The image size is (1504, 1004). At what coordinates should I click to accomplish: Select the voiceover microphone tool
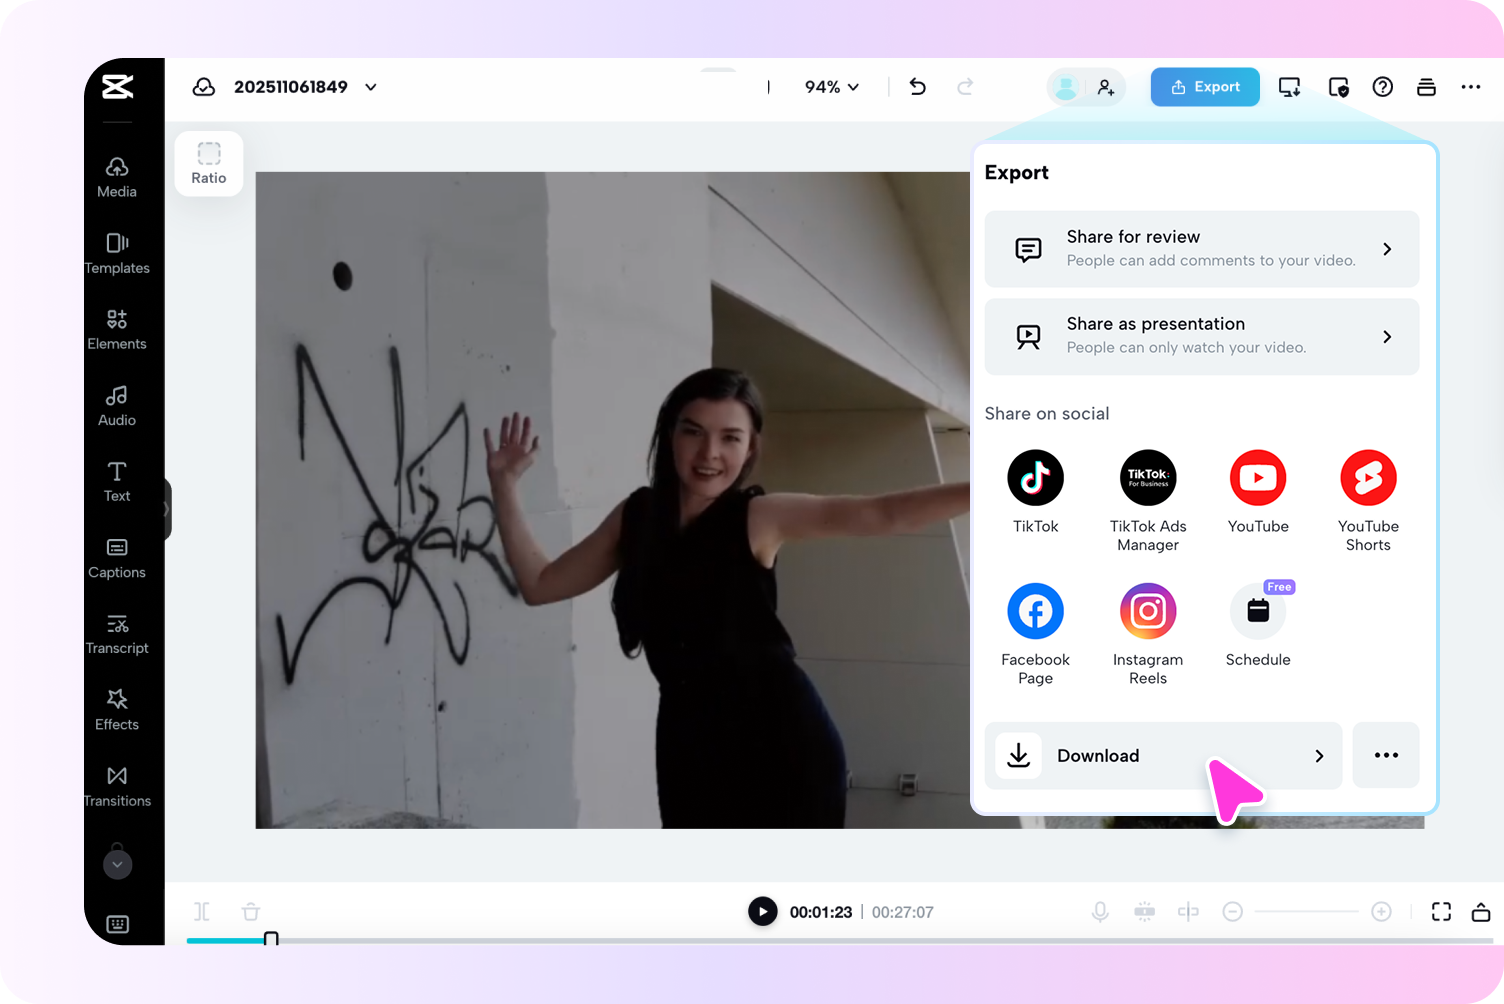(x=1100, y=911)
